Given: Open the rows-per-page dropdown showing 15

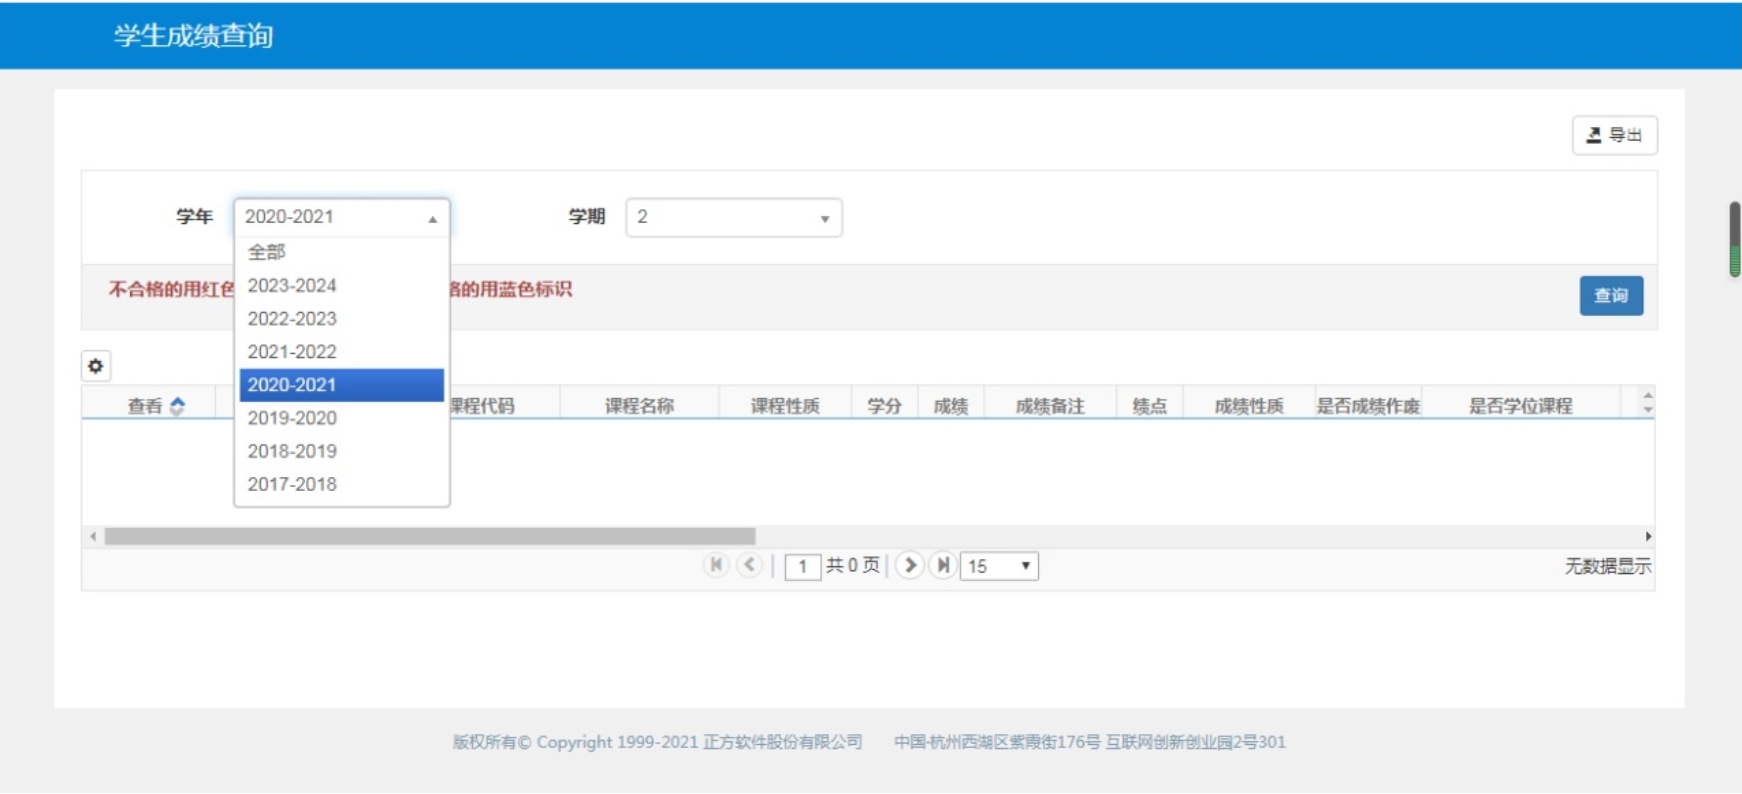Looking at the screenshot, I should [x=998, y=566].
